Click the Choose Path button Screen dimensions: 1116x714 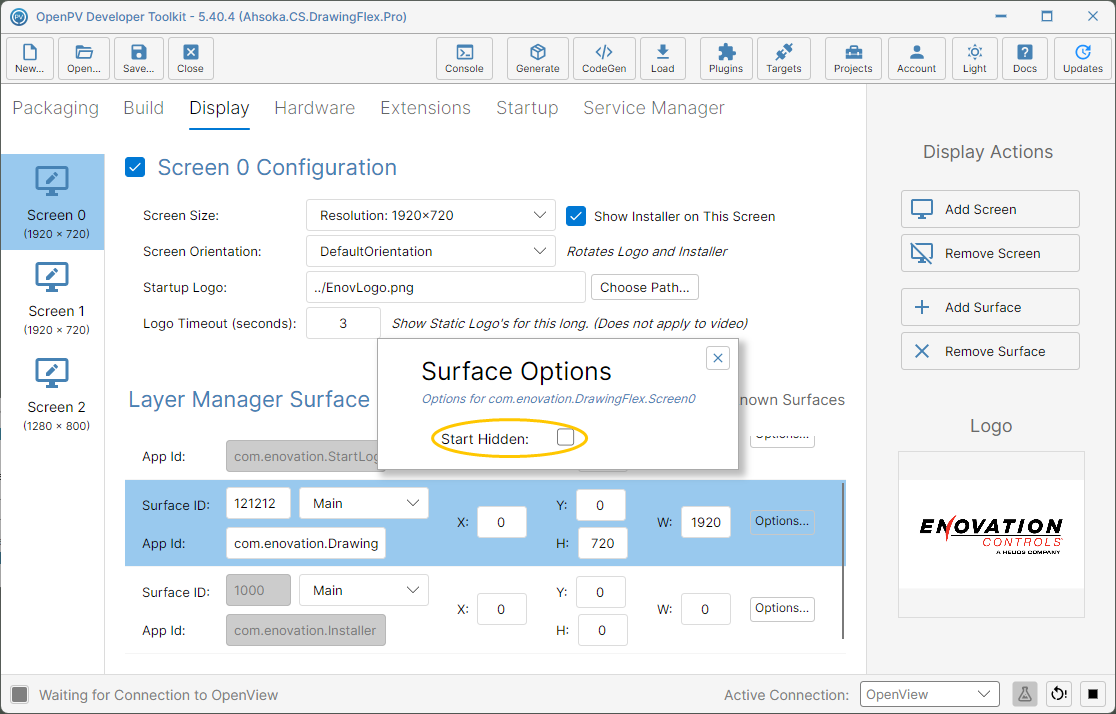(x=645, y=287)
